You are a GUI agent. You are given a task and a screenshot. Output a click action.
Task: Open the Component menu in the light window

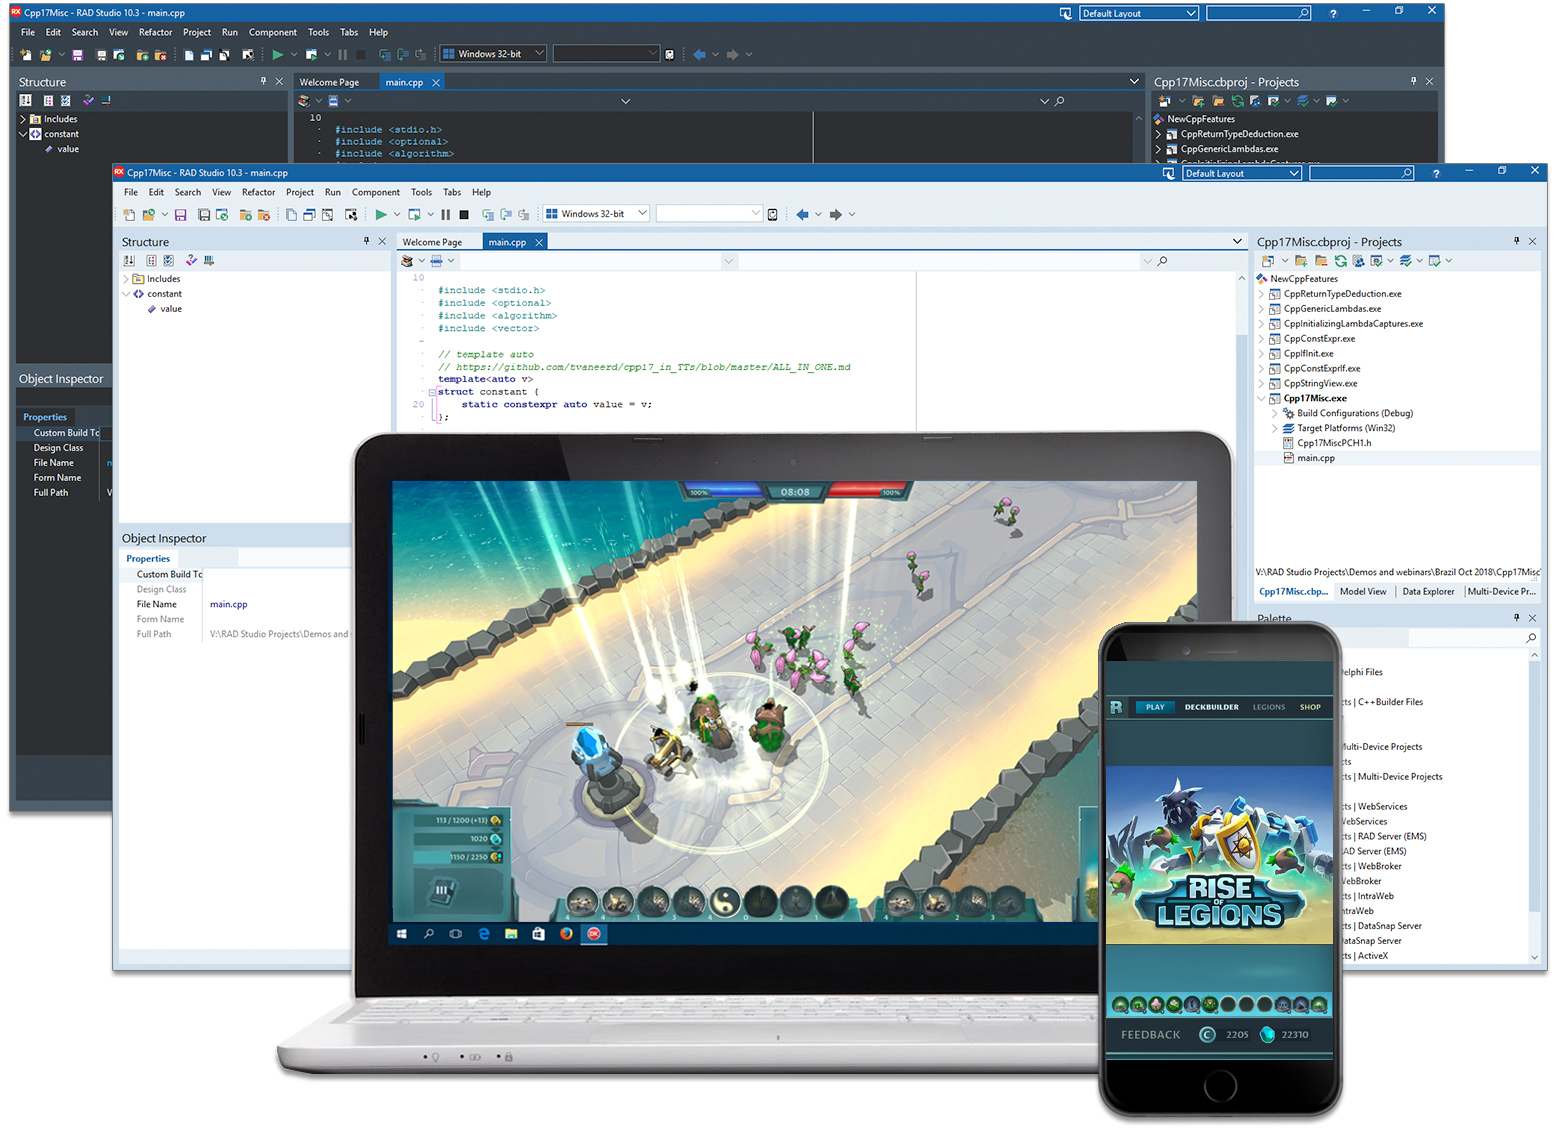coord(375,192)
